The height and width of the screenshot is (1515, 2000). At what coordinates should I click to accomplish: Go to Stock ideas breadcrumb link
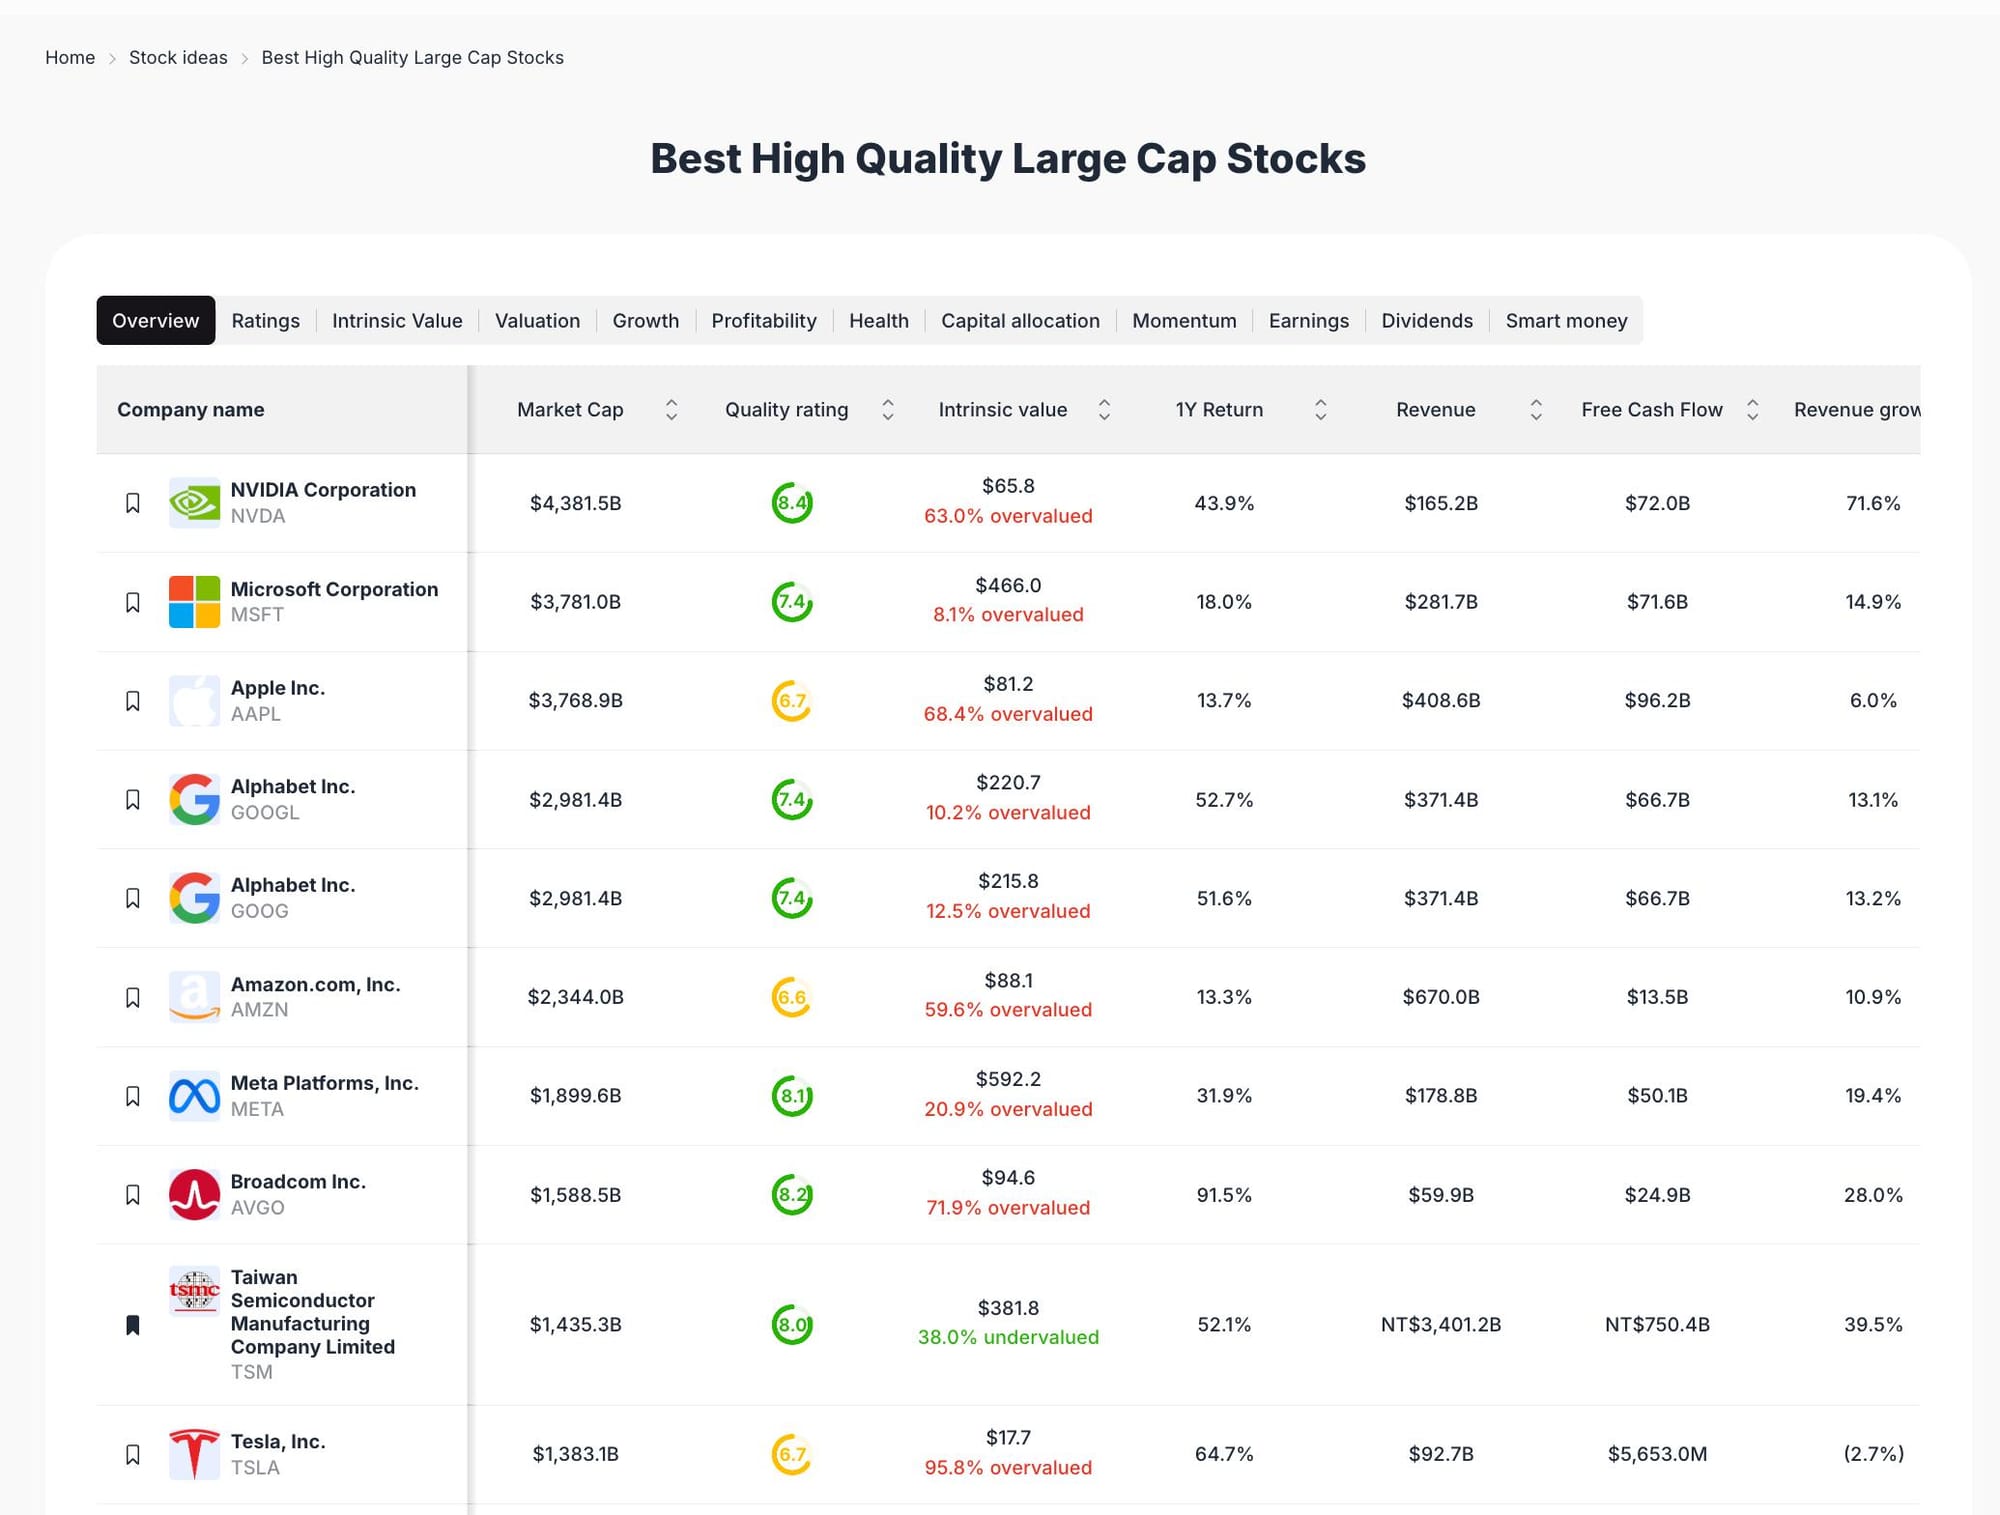(178, 57)
